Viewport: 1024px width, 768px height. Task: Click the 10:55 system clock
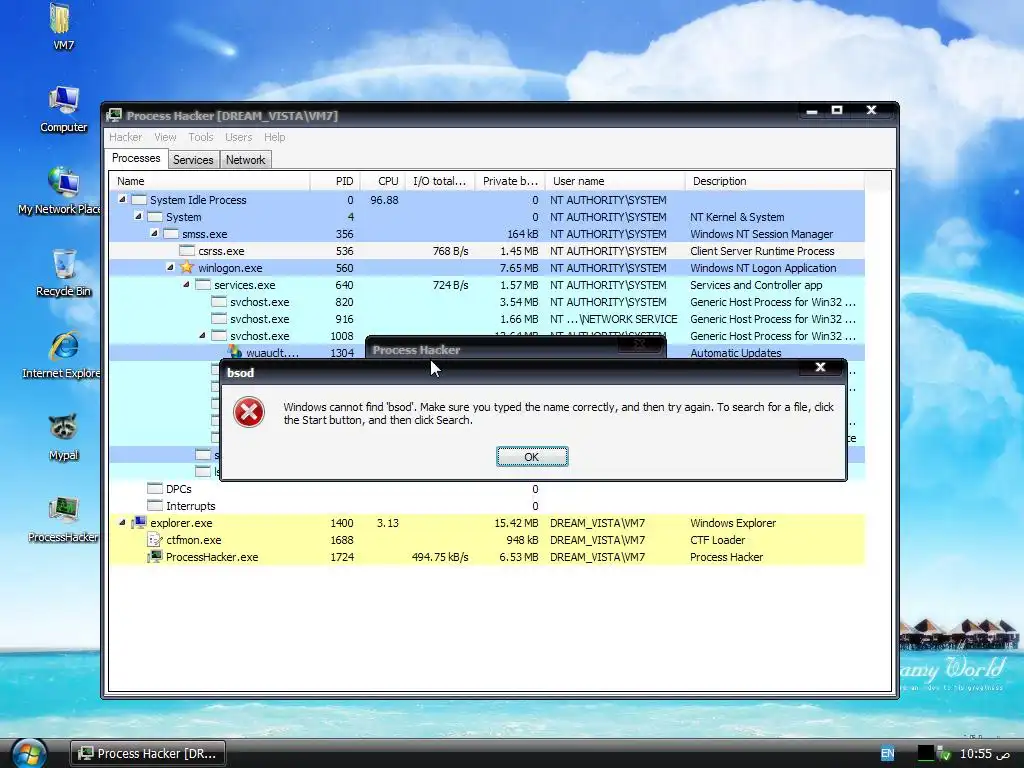(985, 754)
